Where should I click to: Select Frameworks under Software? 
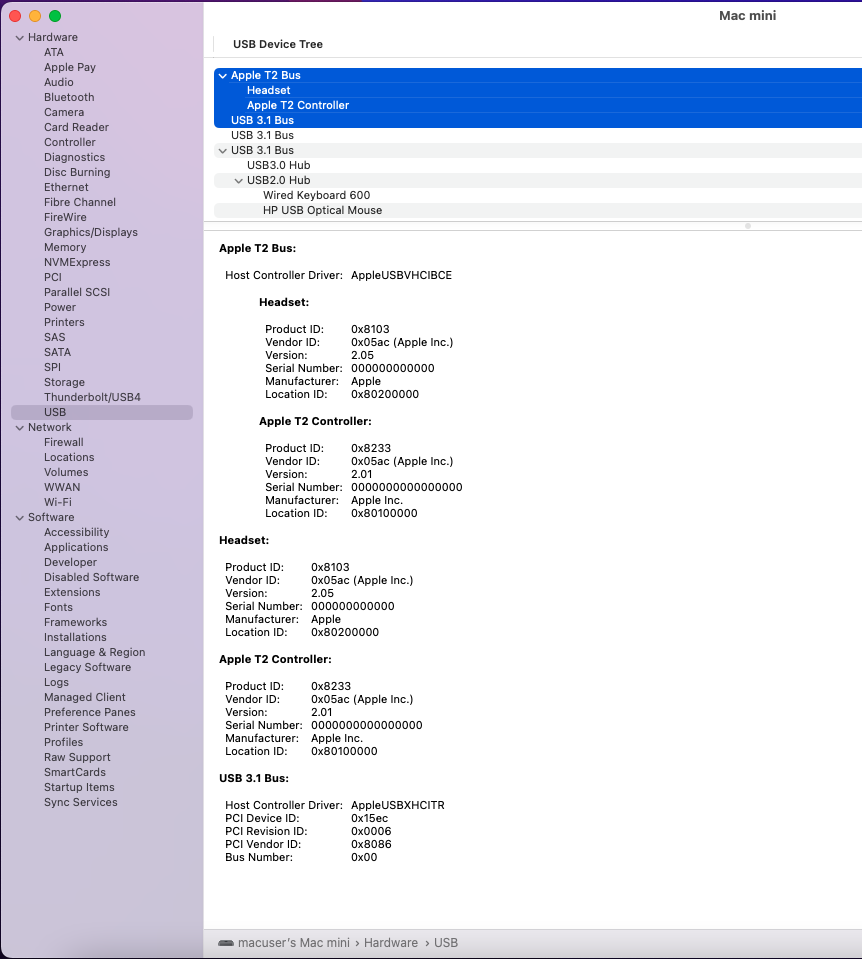(x=75, y=622)
